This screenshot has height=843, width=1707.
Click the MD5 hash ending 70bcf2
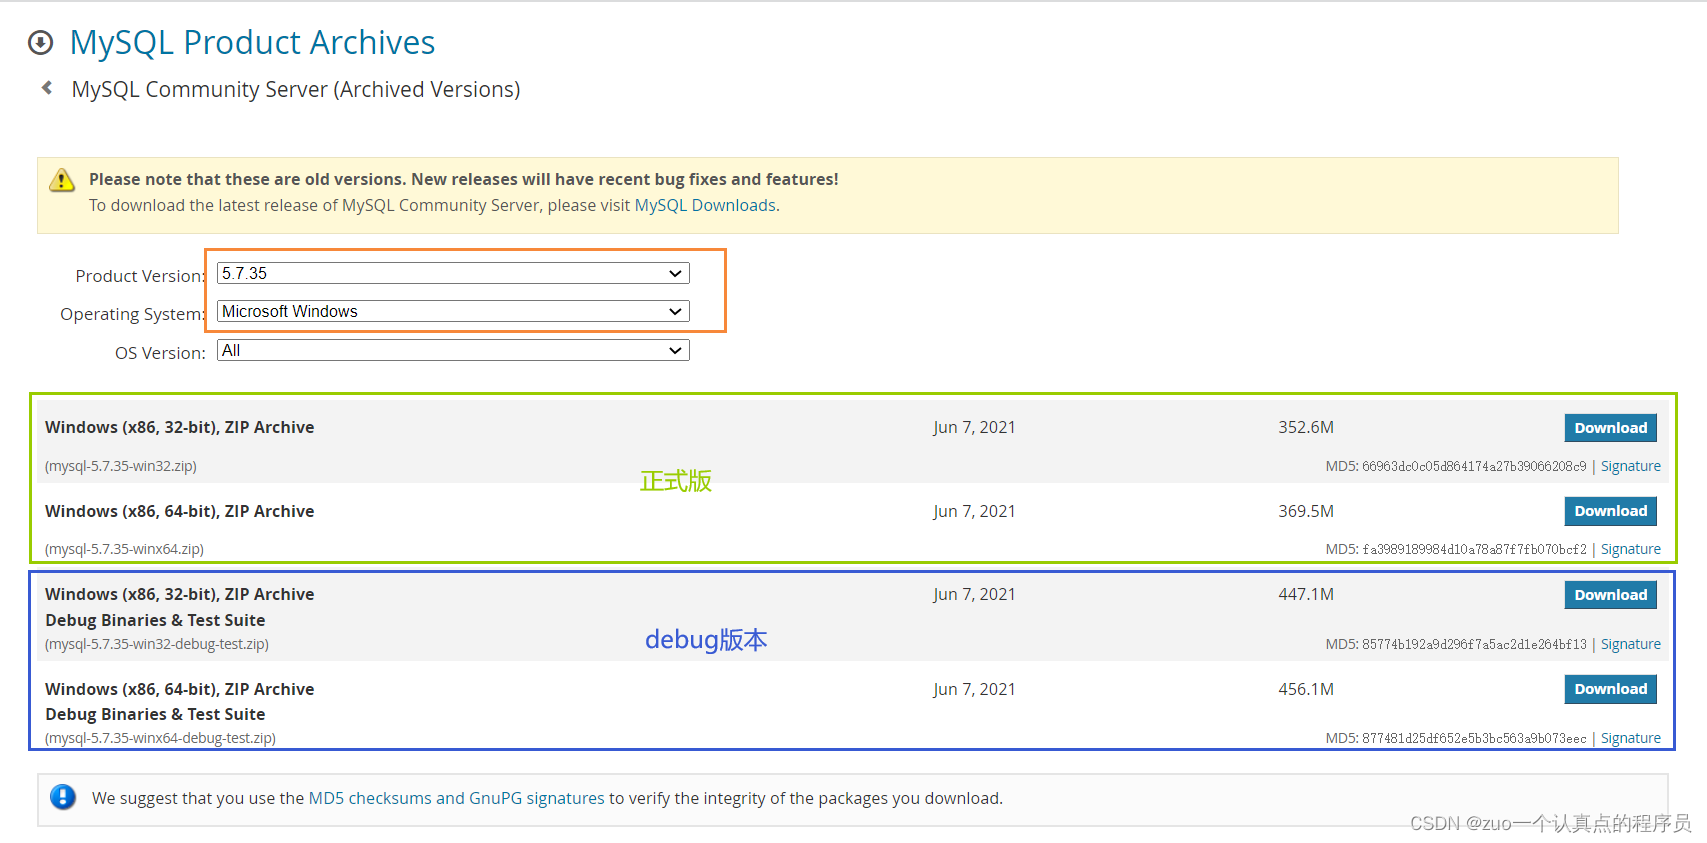coord(1474,549)
